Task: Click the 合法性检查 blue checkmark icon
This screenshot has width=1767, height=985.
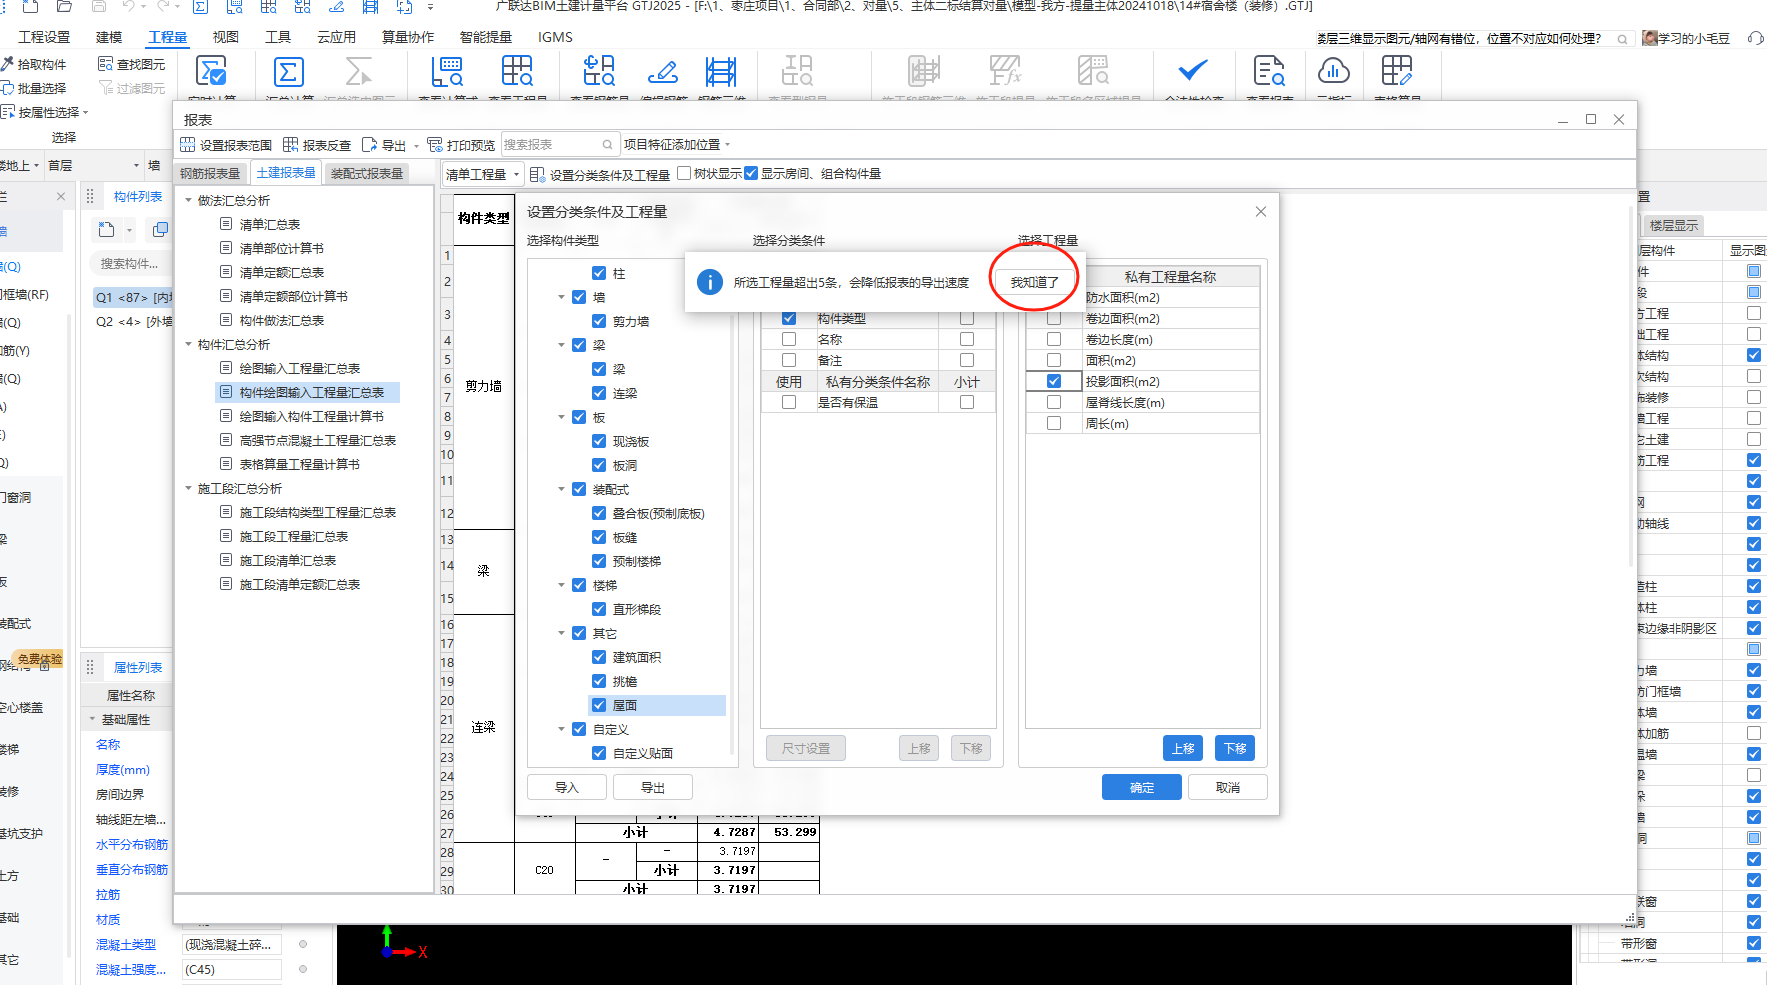Action: point(1193,71)
